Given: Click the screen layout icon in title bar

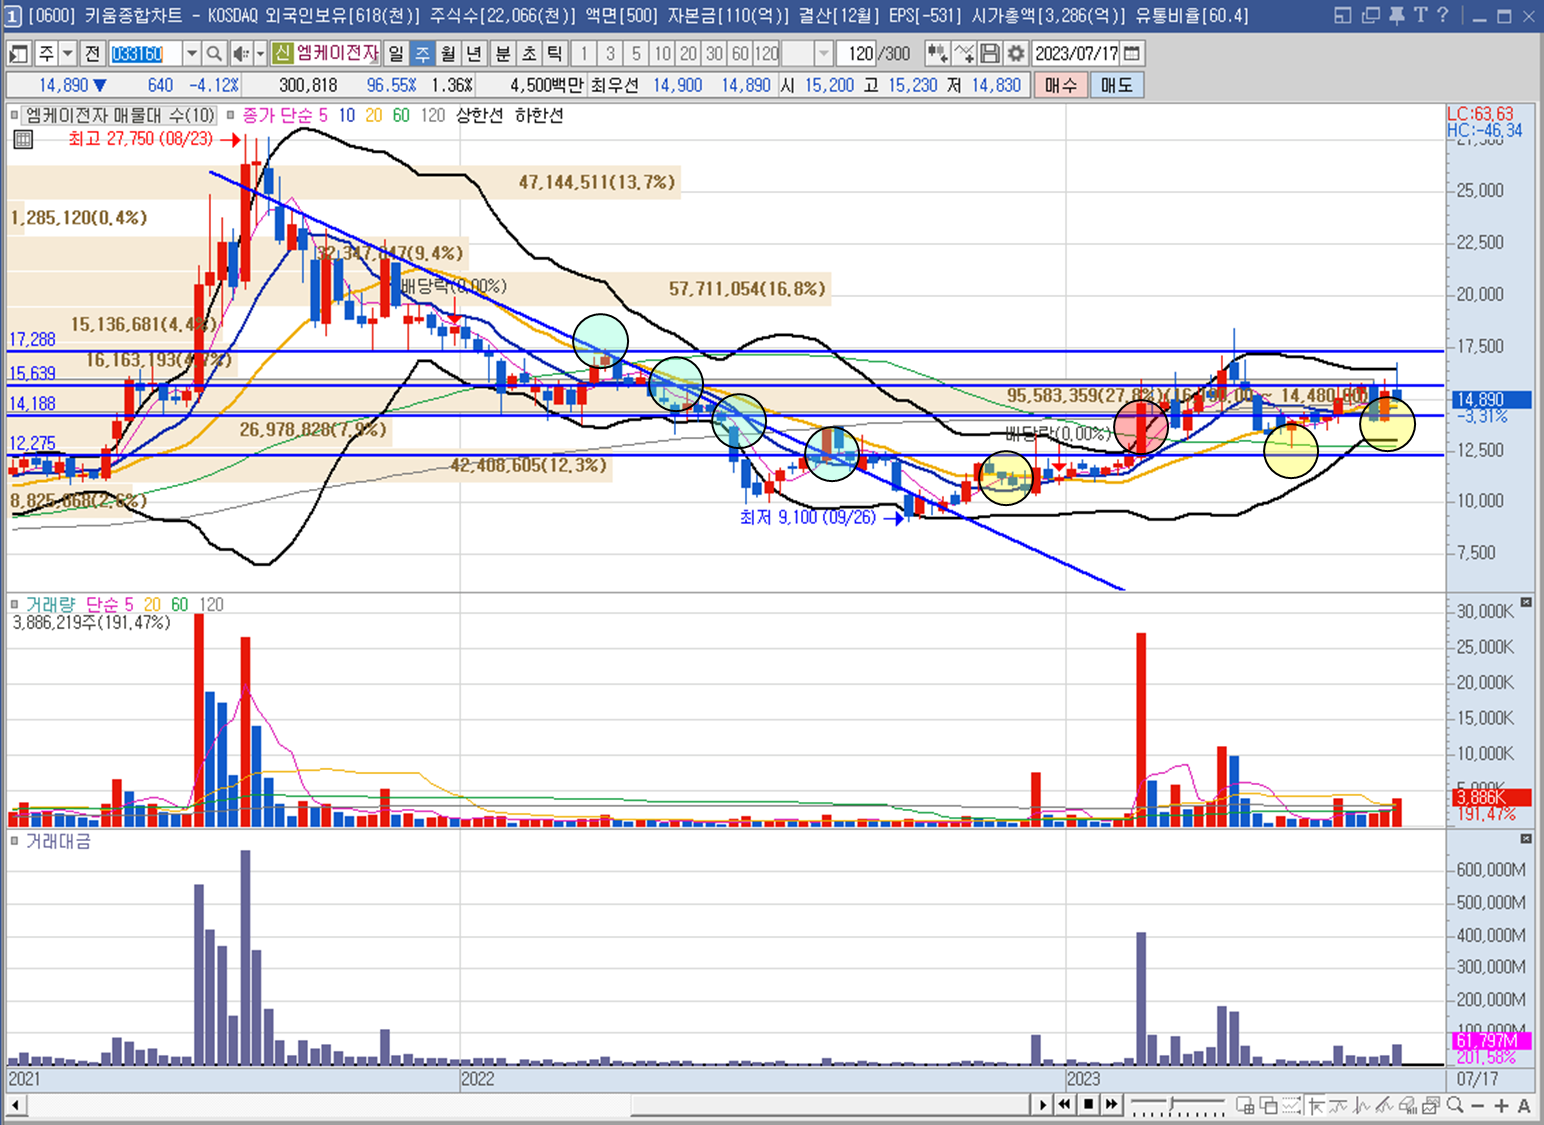Looking at the screenshot, I should tap(1343, 15).
